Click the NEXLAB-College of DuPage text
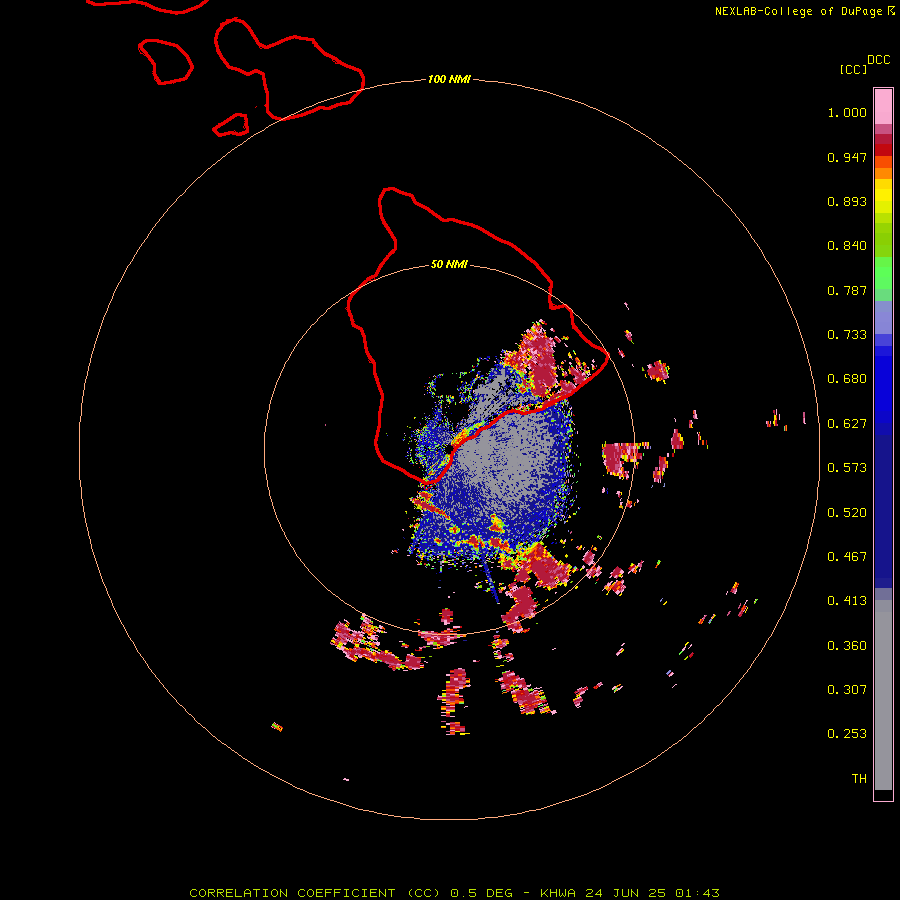The image size is (900, 900). click(x=798, y=11)
